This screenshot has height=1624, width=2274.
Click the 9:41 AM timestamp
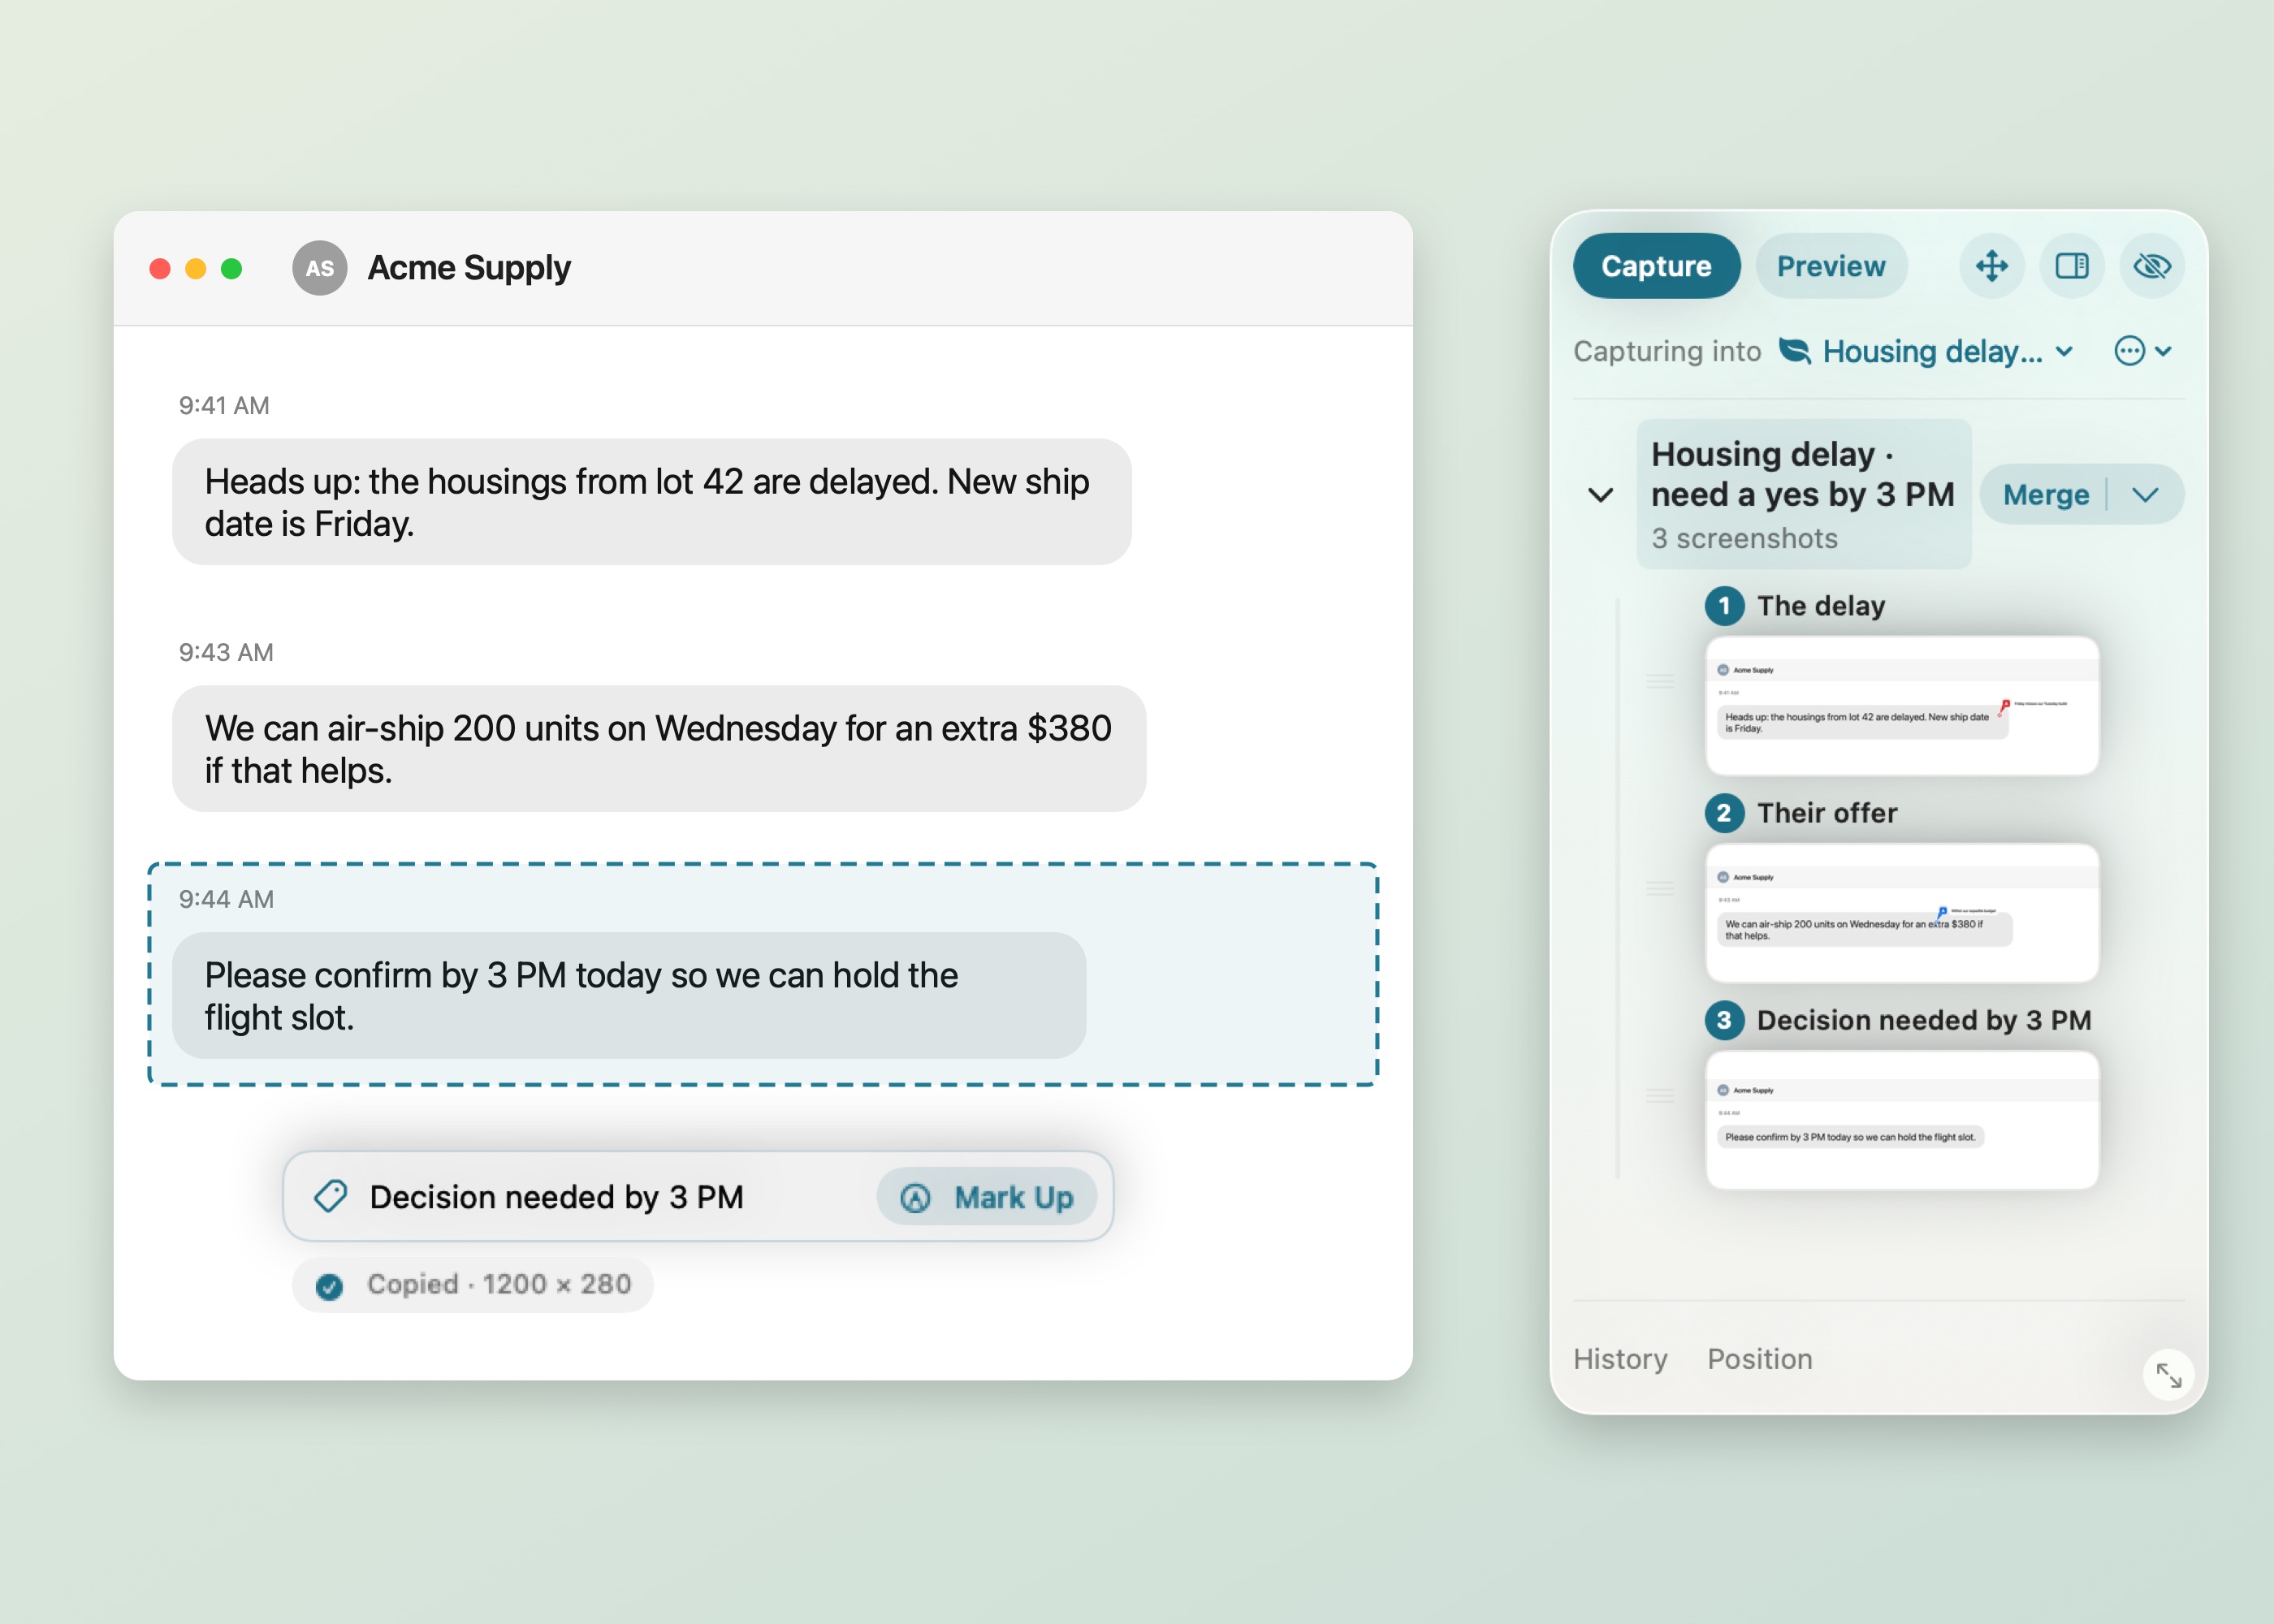[224, 405]
